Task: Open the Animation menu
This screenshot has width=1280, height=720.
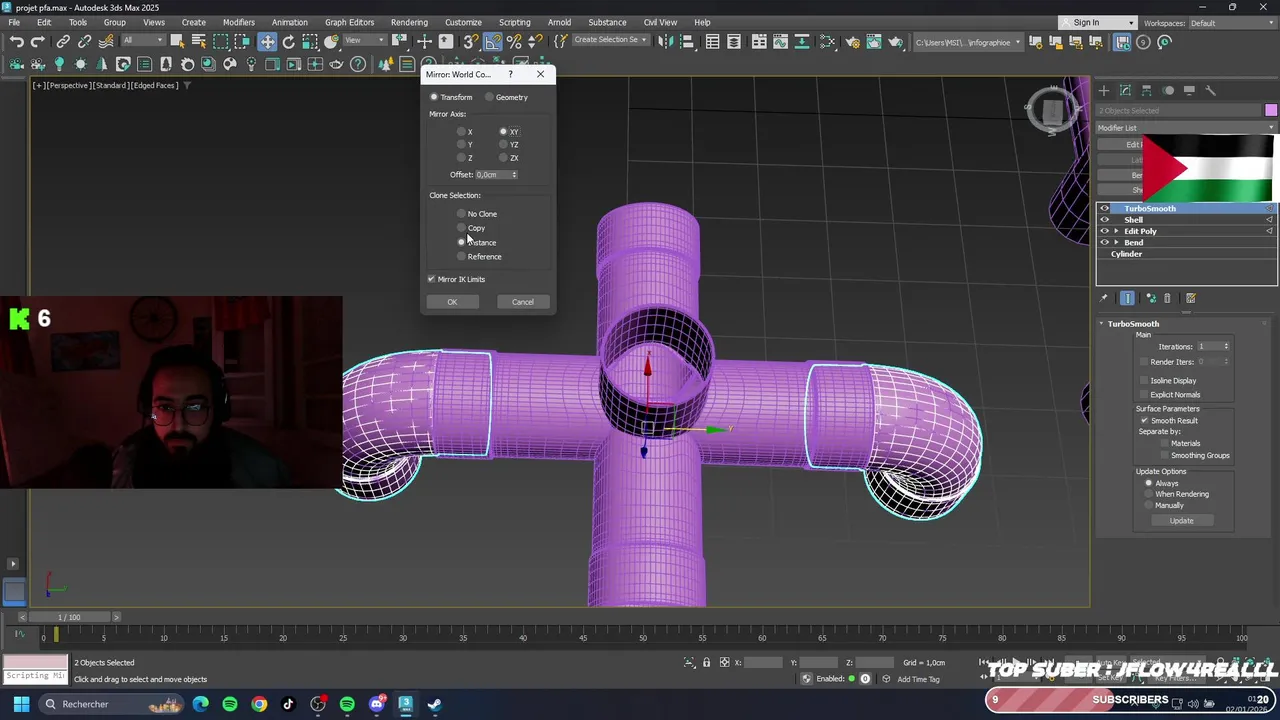Action: 290,22
